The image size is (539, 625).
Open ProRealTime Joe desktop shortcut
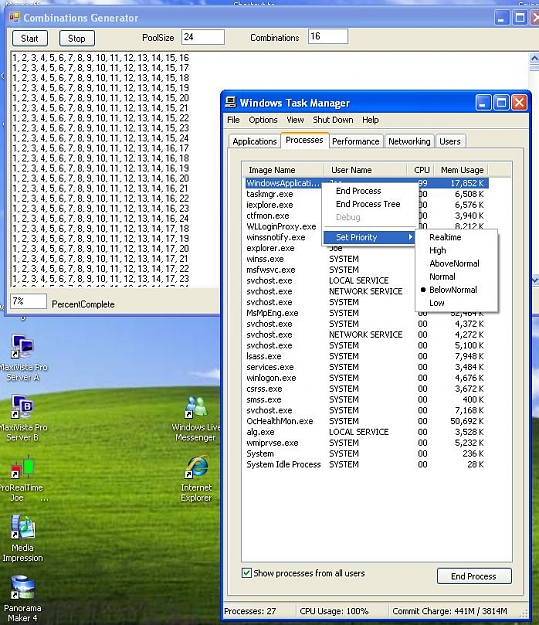(22, 478)
